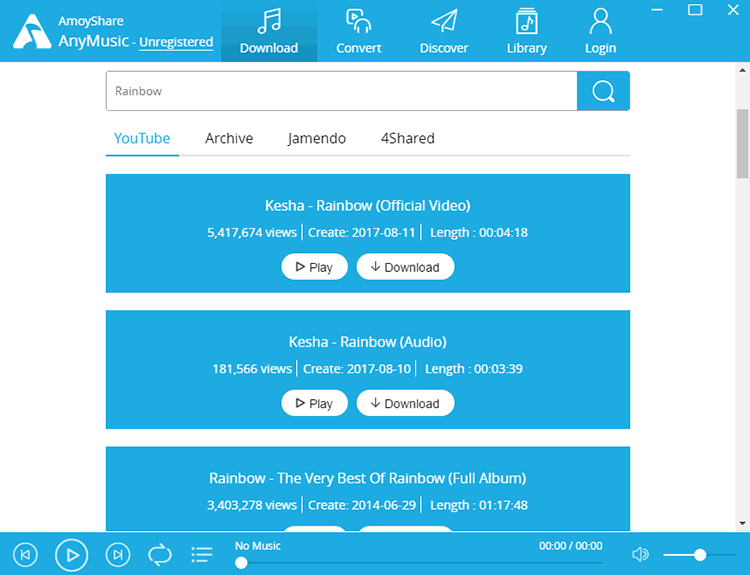Viewport: 750px width, 575px height.
Task: Open the Download section
Action: 269,31
